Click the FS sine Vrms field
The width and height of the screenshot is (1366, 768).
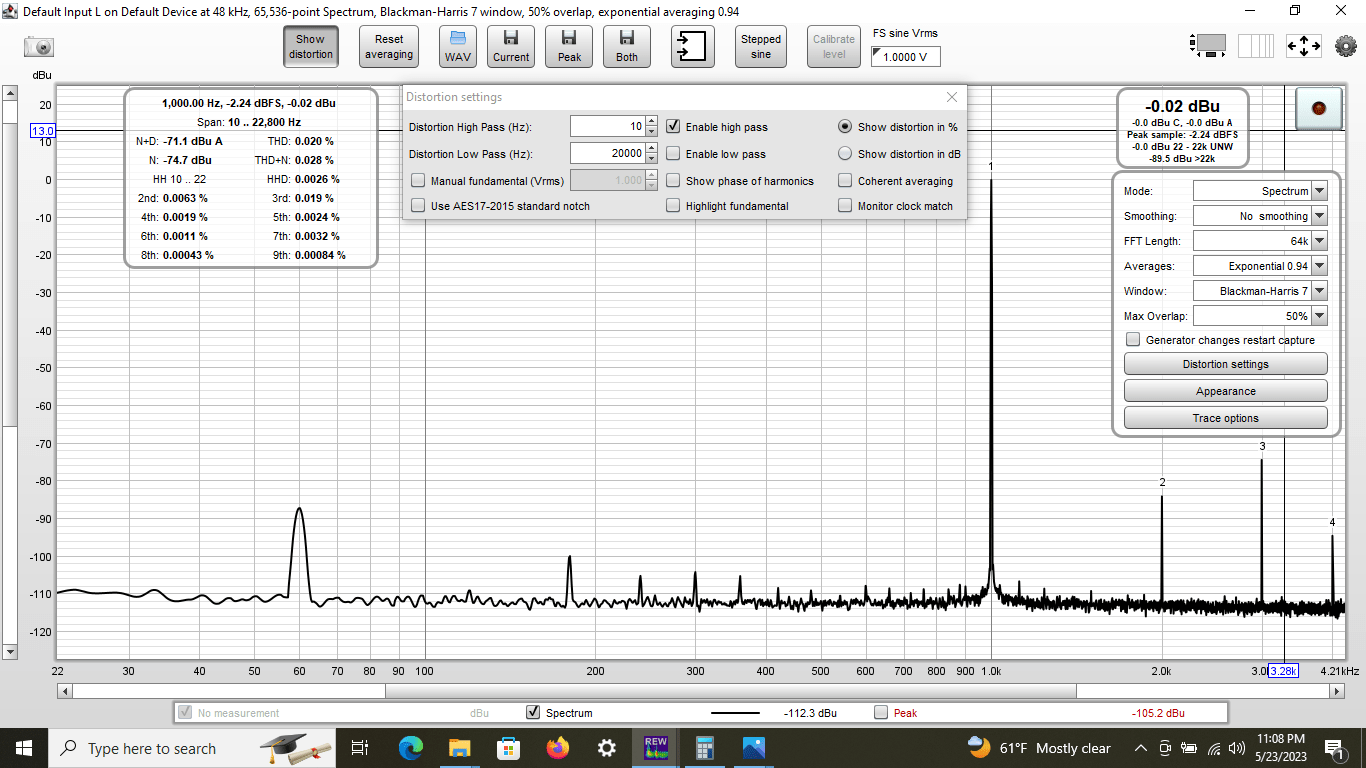pos(906,57)
